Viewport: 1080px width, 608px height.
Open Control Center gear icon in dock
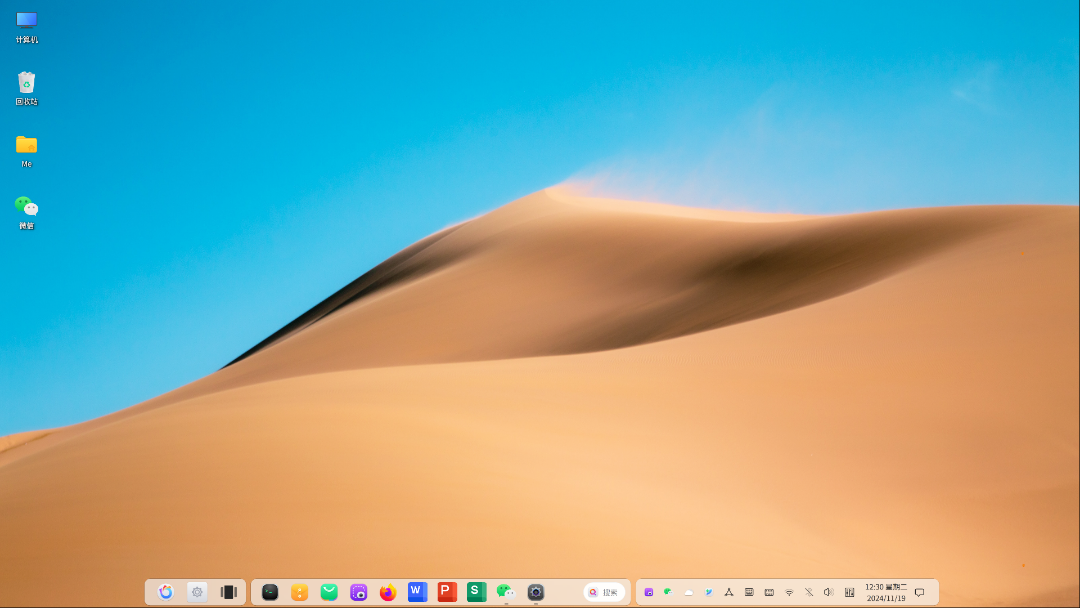[x=197, y=592]
